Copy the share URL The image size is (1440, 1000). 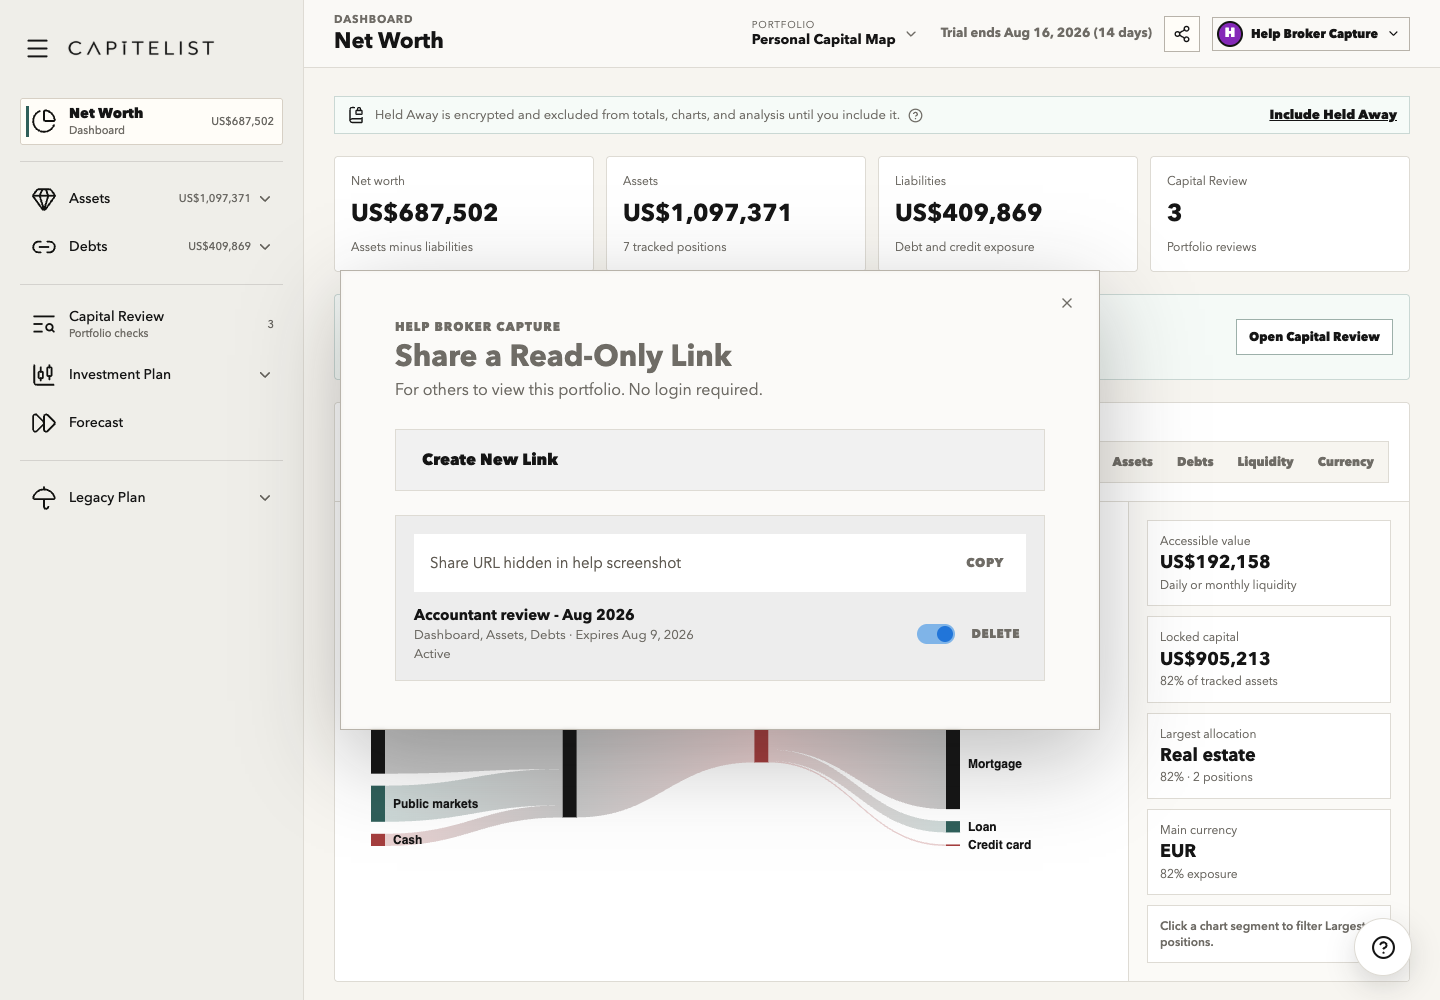click(985, 563)
